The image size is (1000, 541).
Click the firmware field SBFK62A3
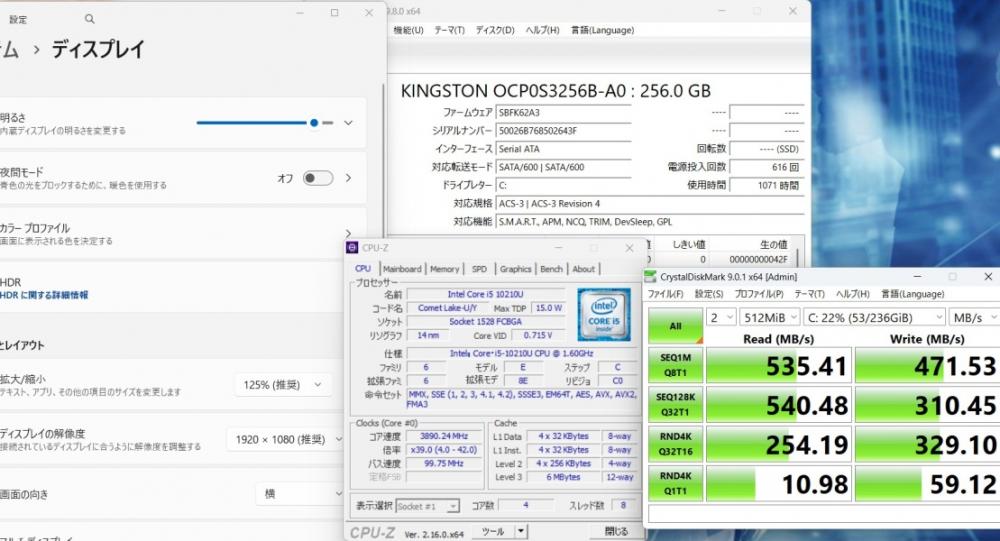tap(564, 112)
